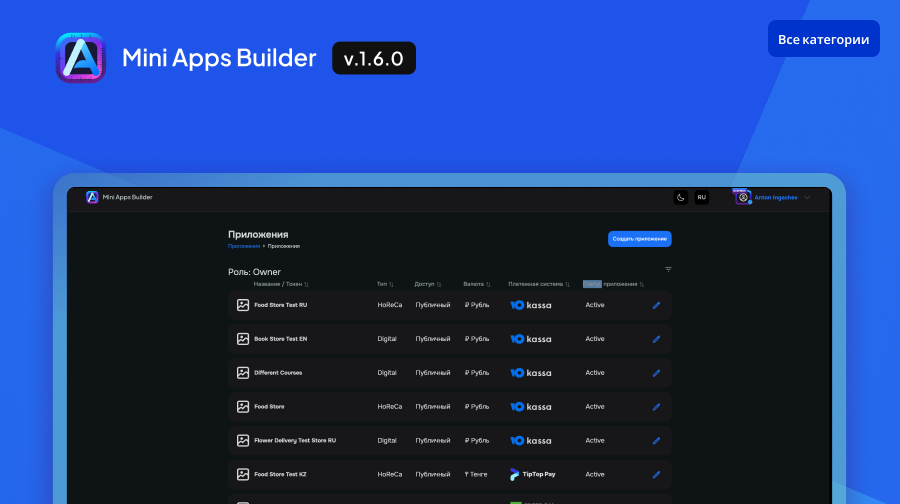Click TipTop Pay logo in Food Store Test KZ row
The image size is (900, 504).
pos(533,474)
